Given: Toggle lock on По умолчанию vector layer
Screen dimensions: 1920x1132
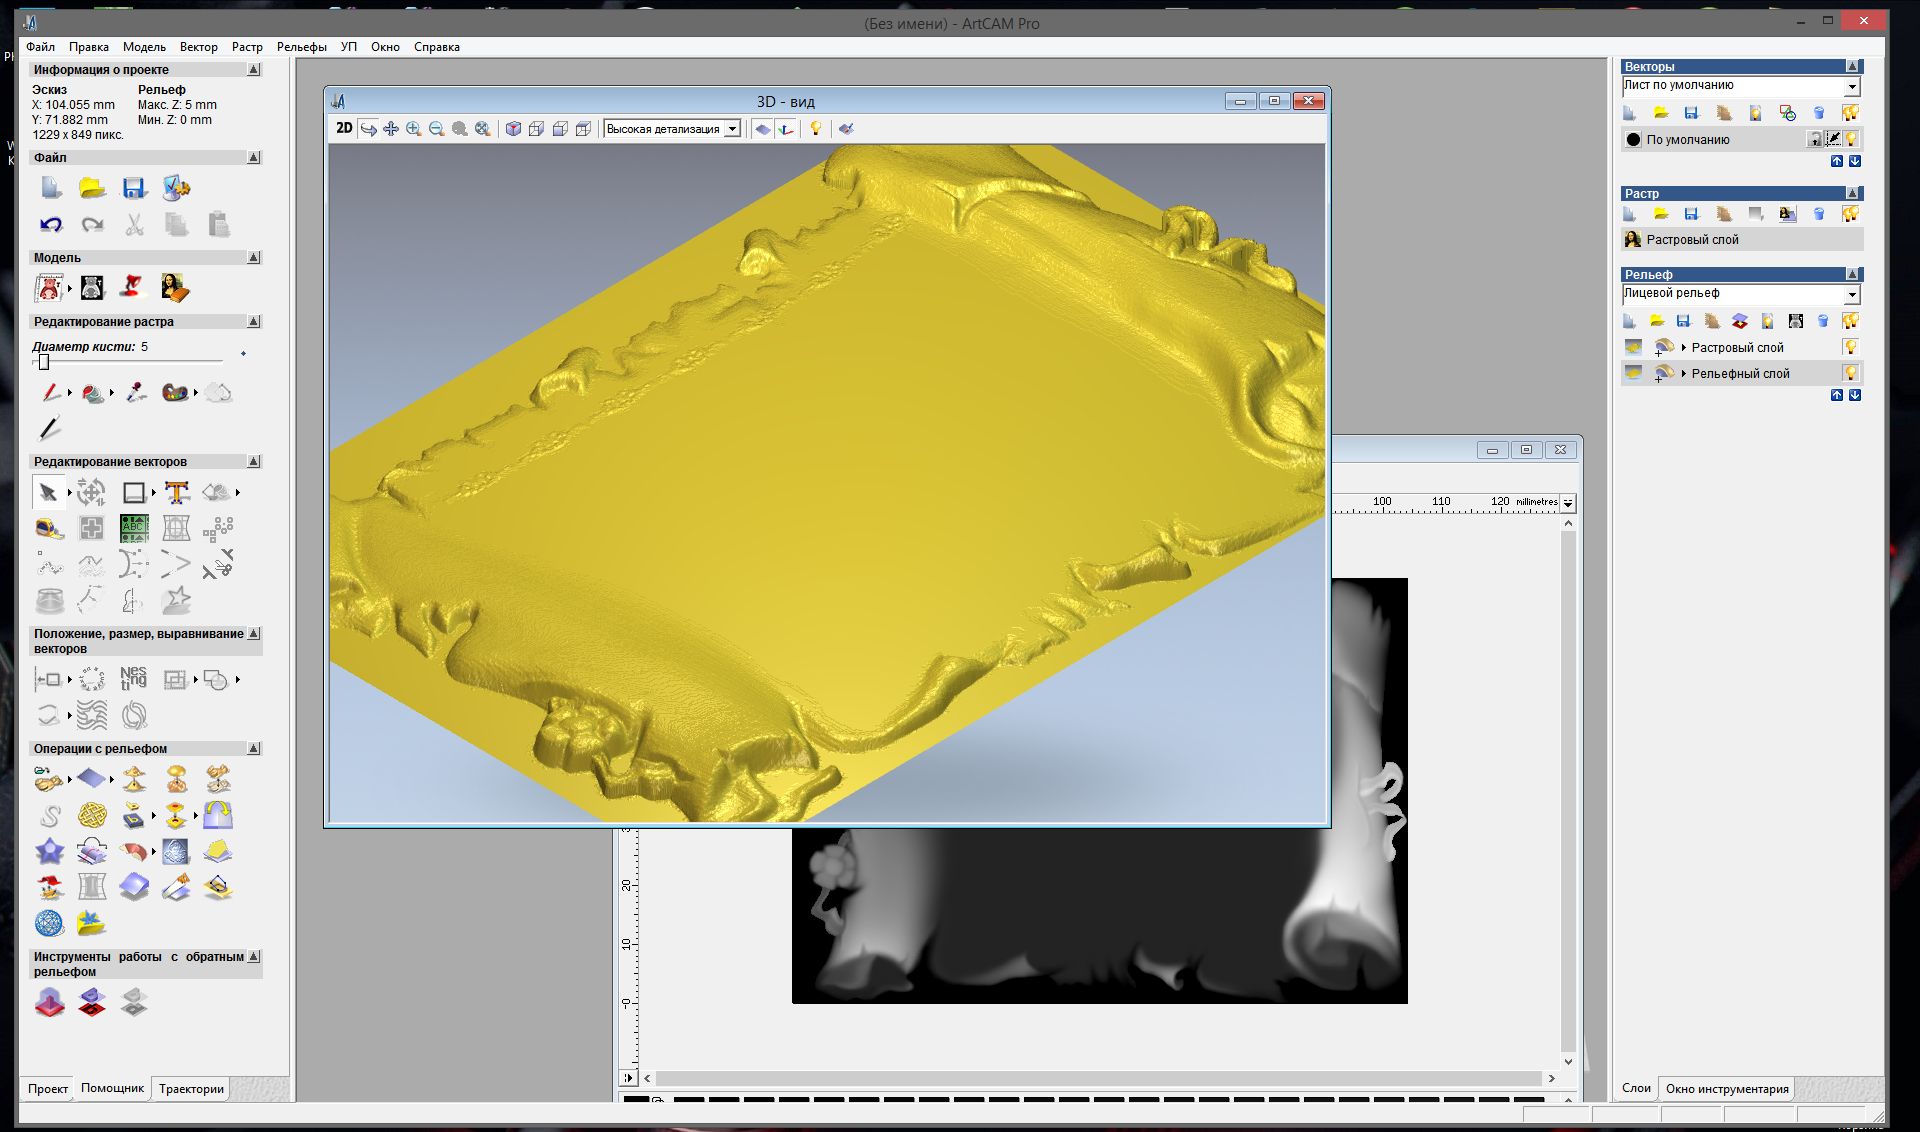Looking at the screenshot, I should [1814, 139].
